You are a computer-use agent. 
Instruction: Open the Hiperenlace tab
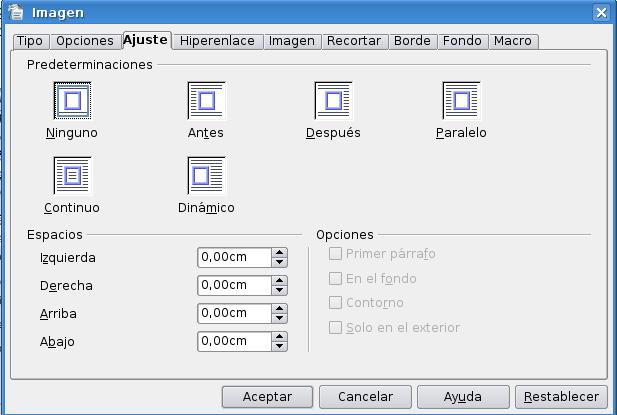pyautogui.click(x=218, y=41)
